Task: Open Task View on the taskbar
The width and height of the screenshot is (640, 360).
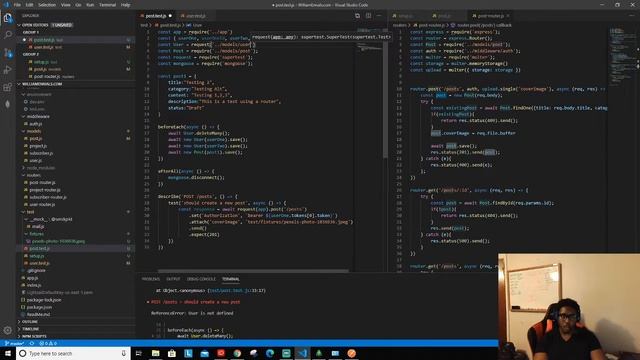Action: pyautogui.click(x=138, y=353)
